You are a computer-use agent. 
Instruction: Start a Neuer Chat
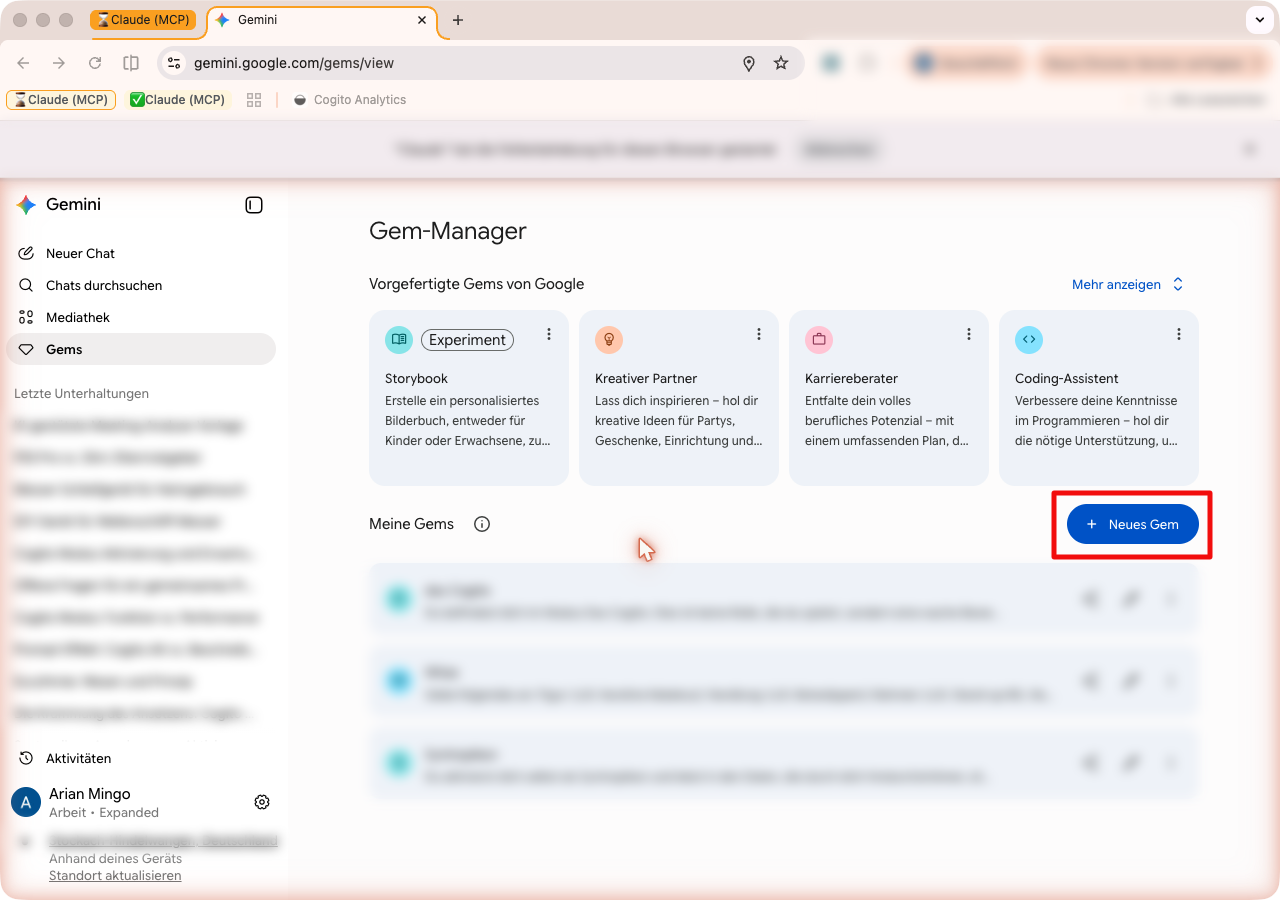[141, 253]
